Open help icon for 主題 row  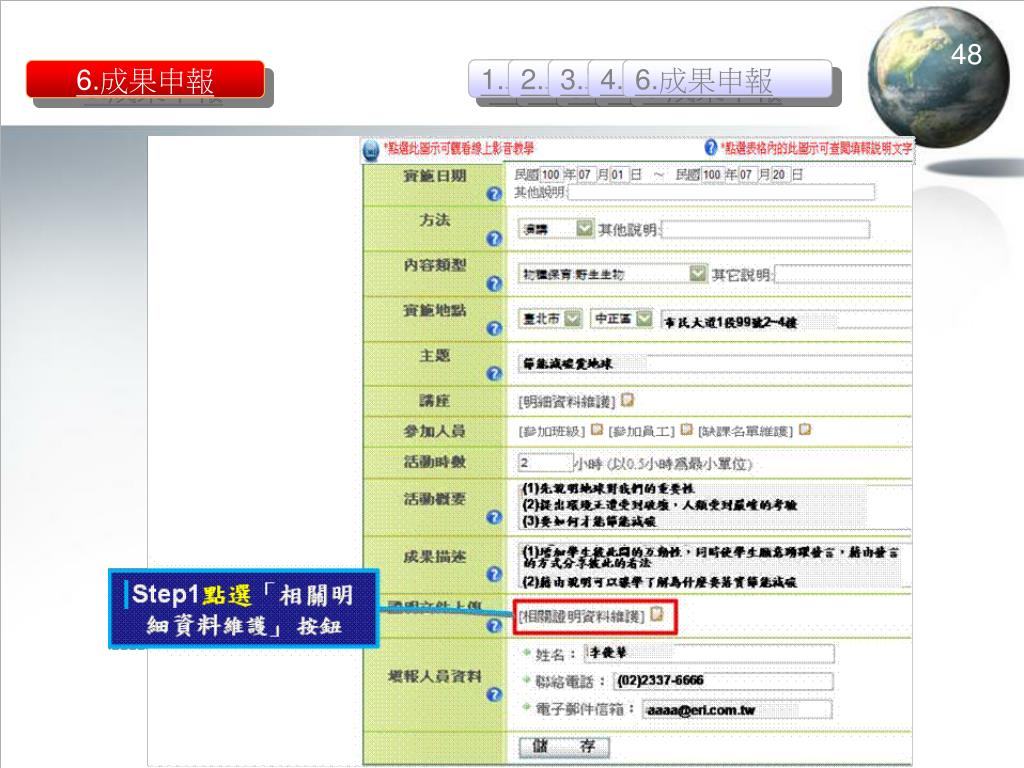pyautogui.click(x=494, y=374)
